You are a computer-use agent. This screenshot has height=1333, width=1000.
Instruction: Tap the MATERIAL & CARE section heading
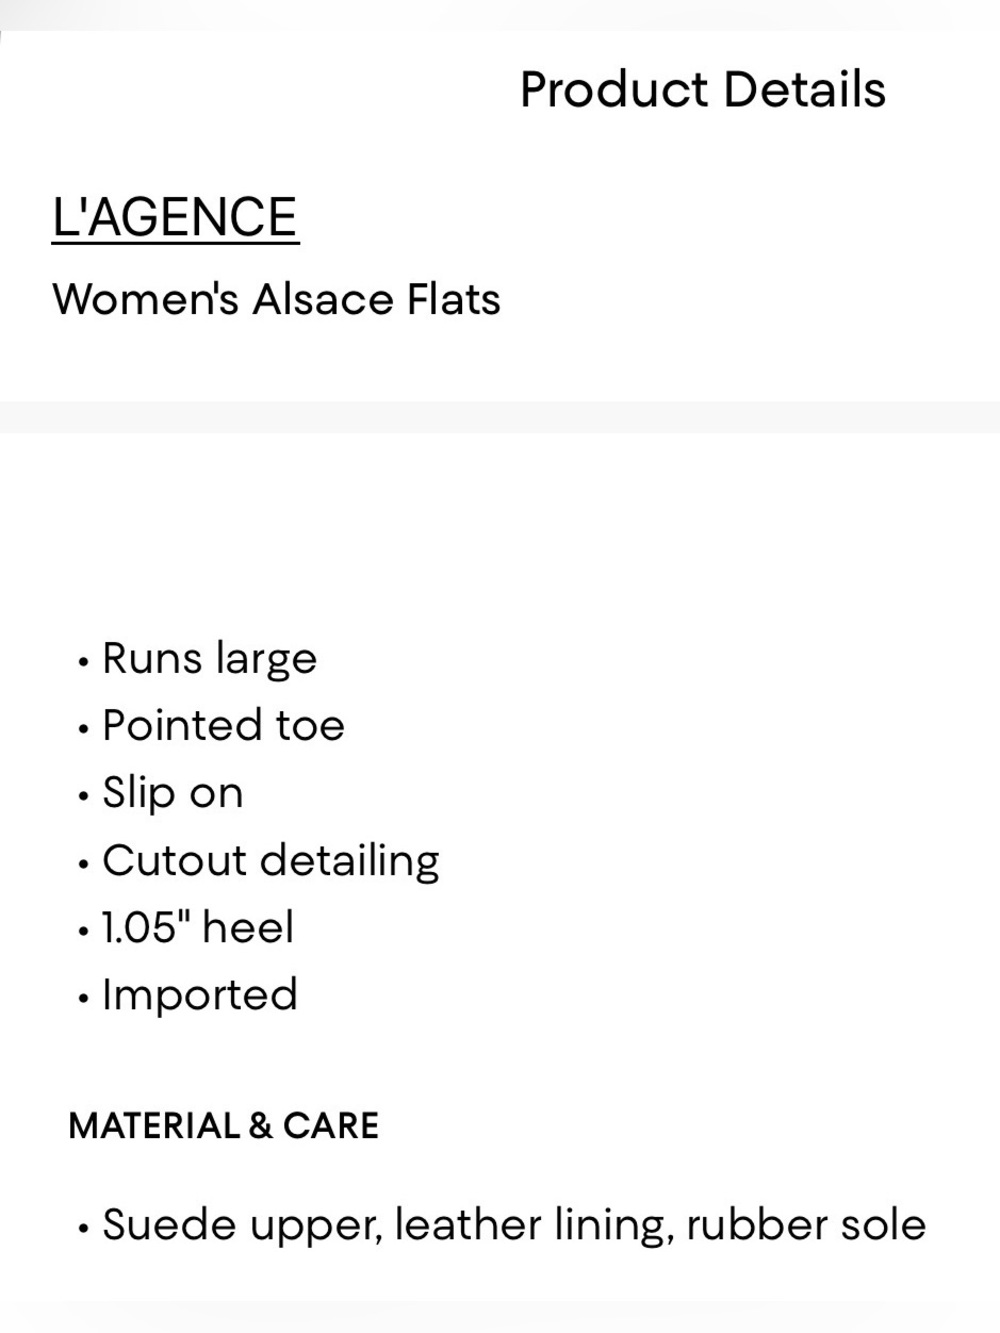223,1126
